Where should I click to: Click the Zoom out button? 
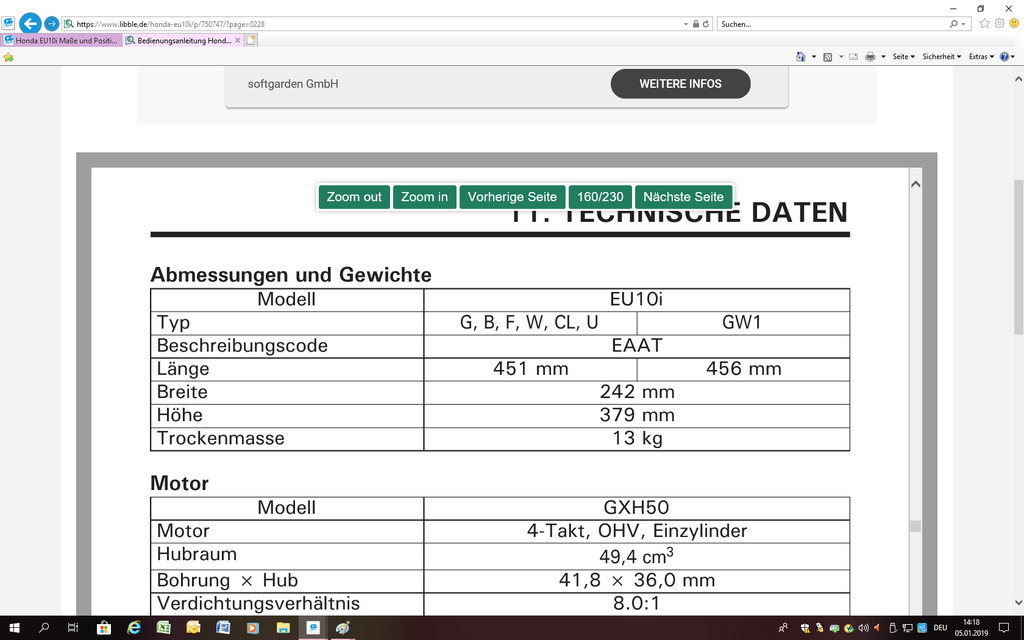354,197
